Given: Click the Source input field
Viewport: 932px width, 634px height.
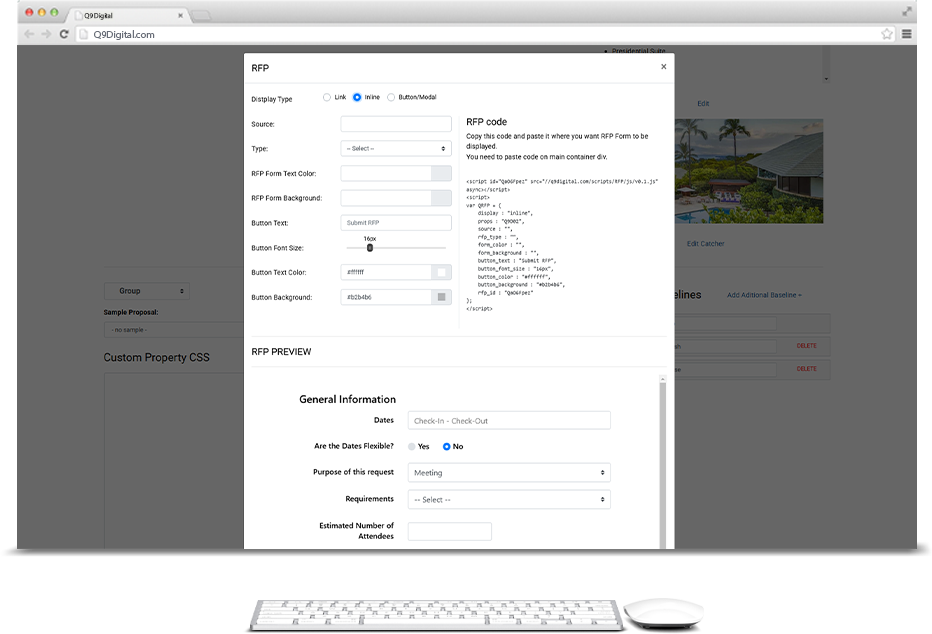Looking at the screenshot, I should 396,124.
